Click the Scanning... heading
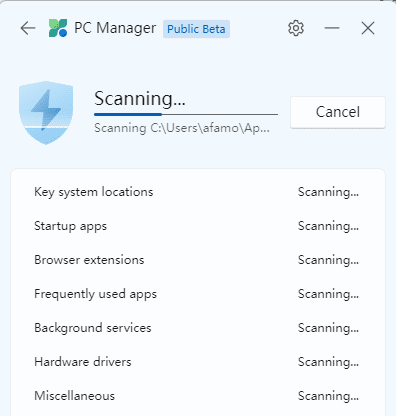Image resolution: width=396 pixels, height=416 pixels. click(140, 99)
